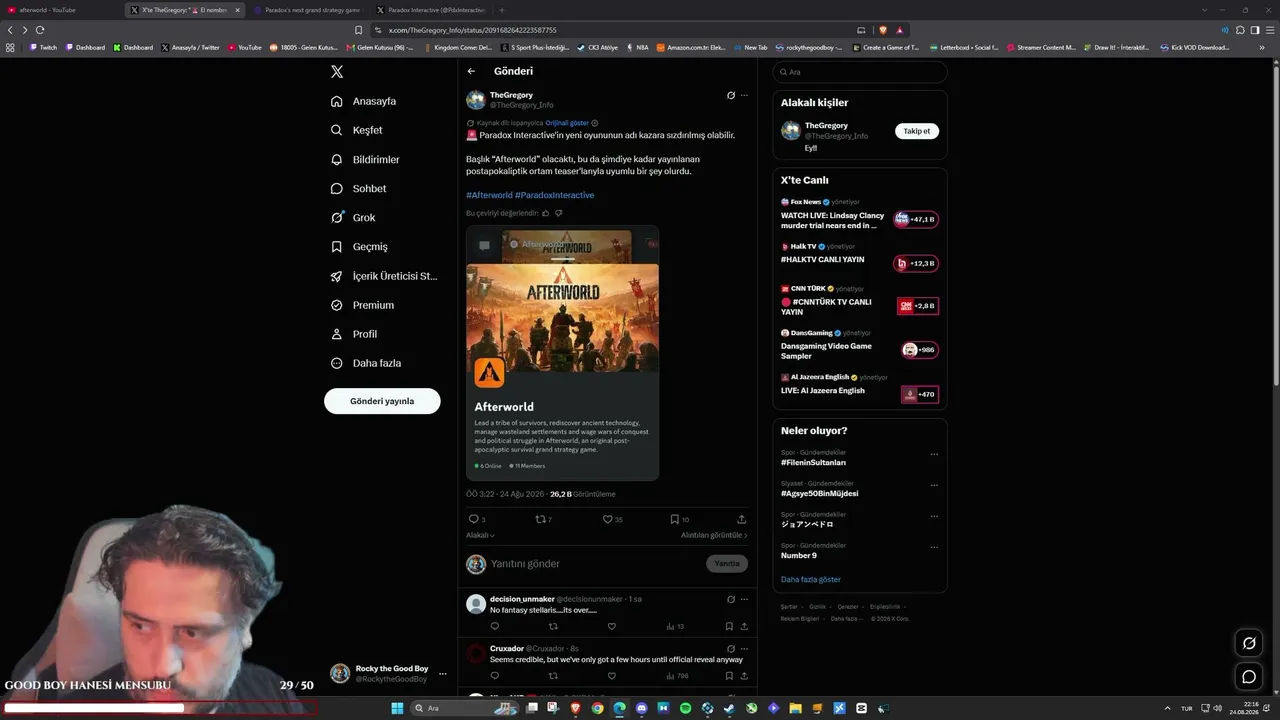Viewport: 1280px width, 720px height.
Task: Open the floating messages button
Action: (x=1249, y=677)
